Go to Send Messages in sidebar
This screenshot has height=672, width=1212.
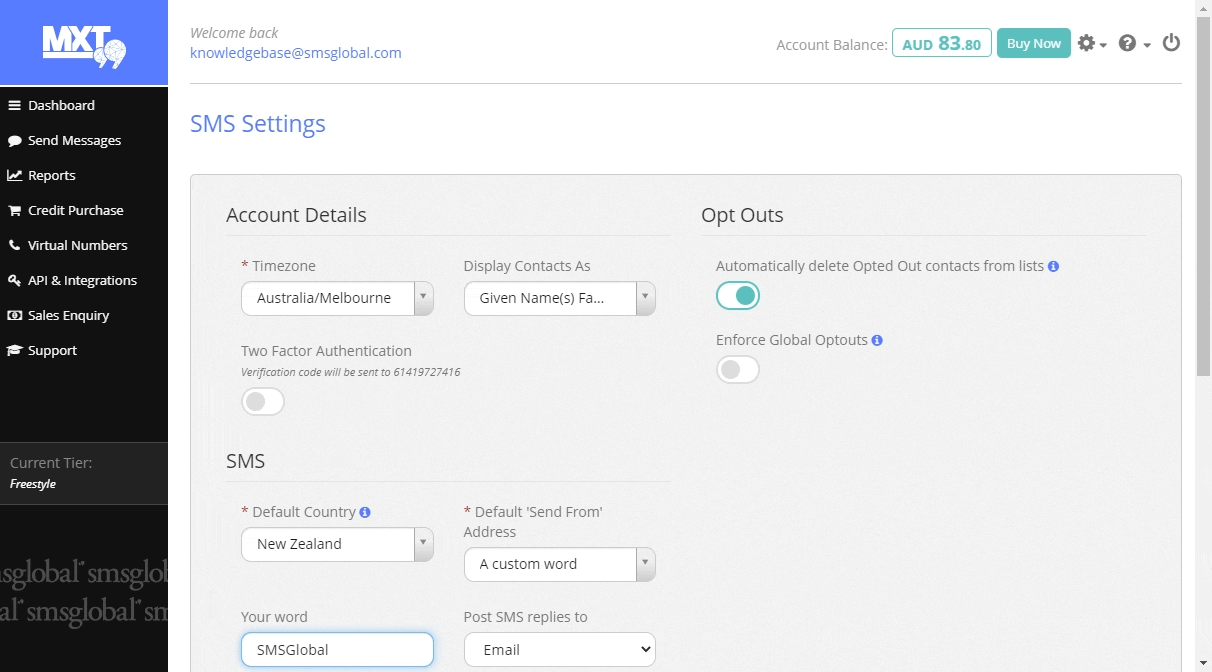(x=74, y=141)
